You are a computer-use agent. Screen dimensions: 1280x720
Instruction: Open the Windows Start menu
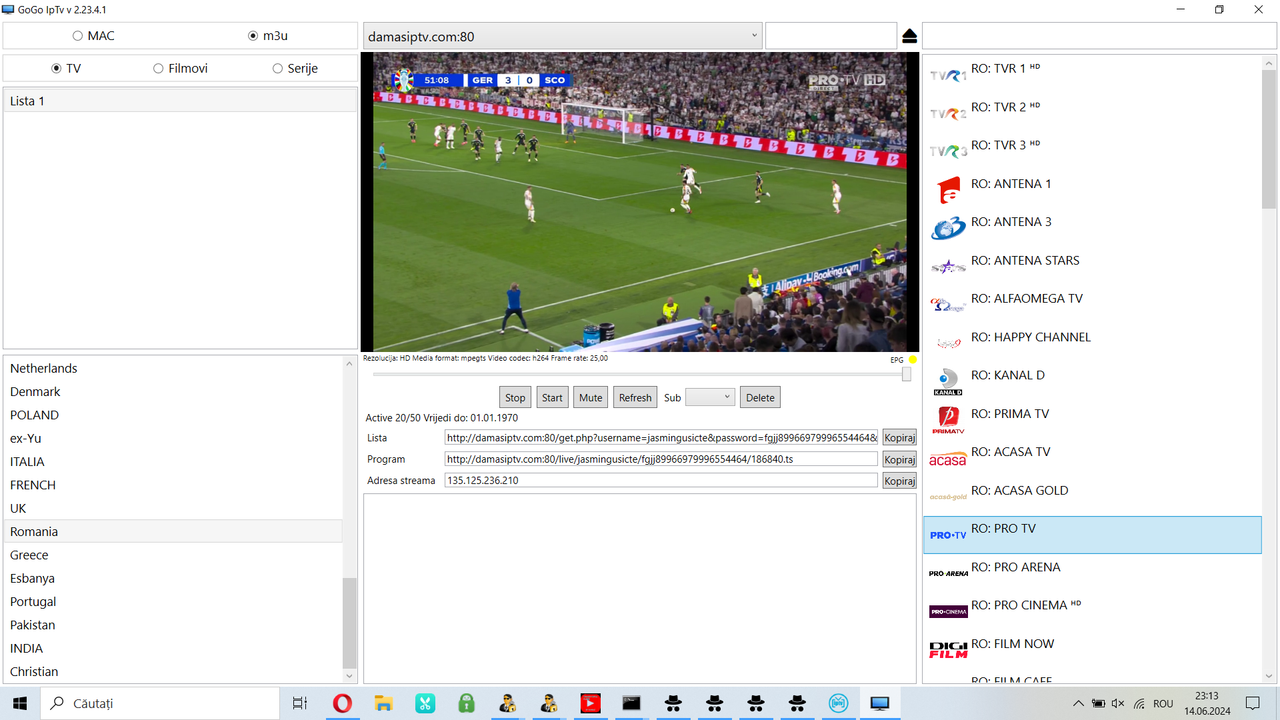pyautogui.click(x=19, y=704)
